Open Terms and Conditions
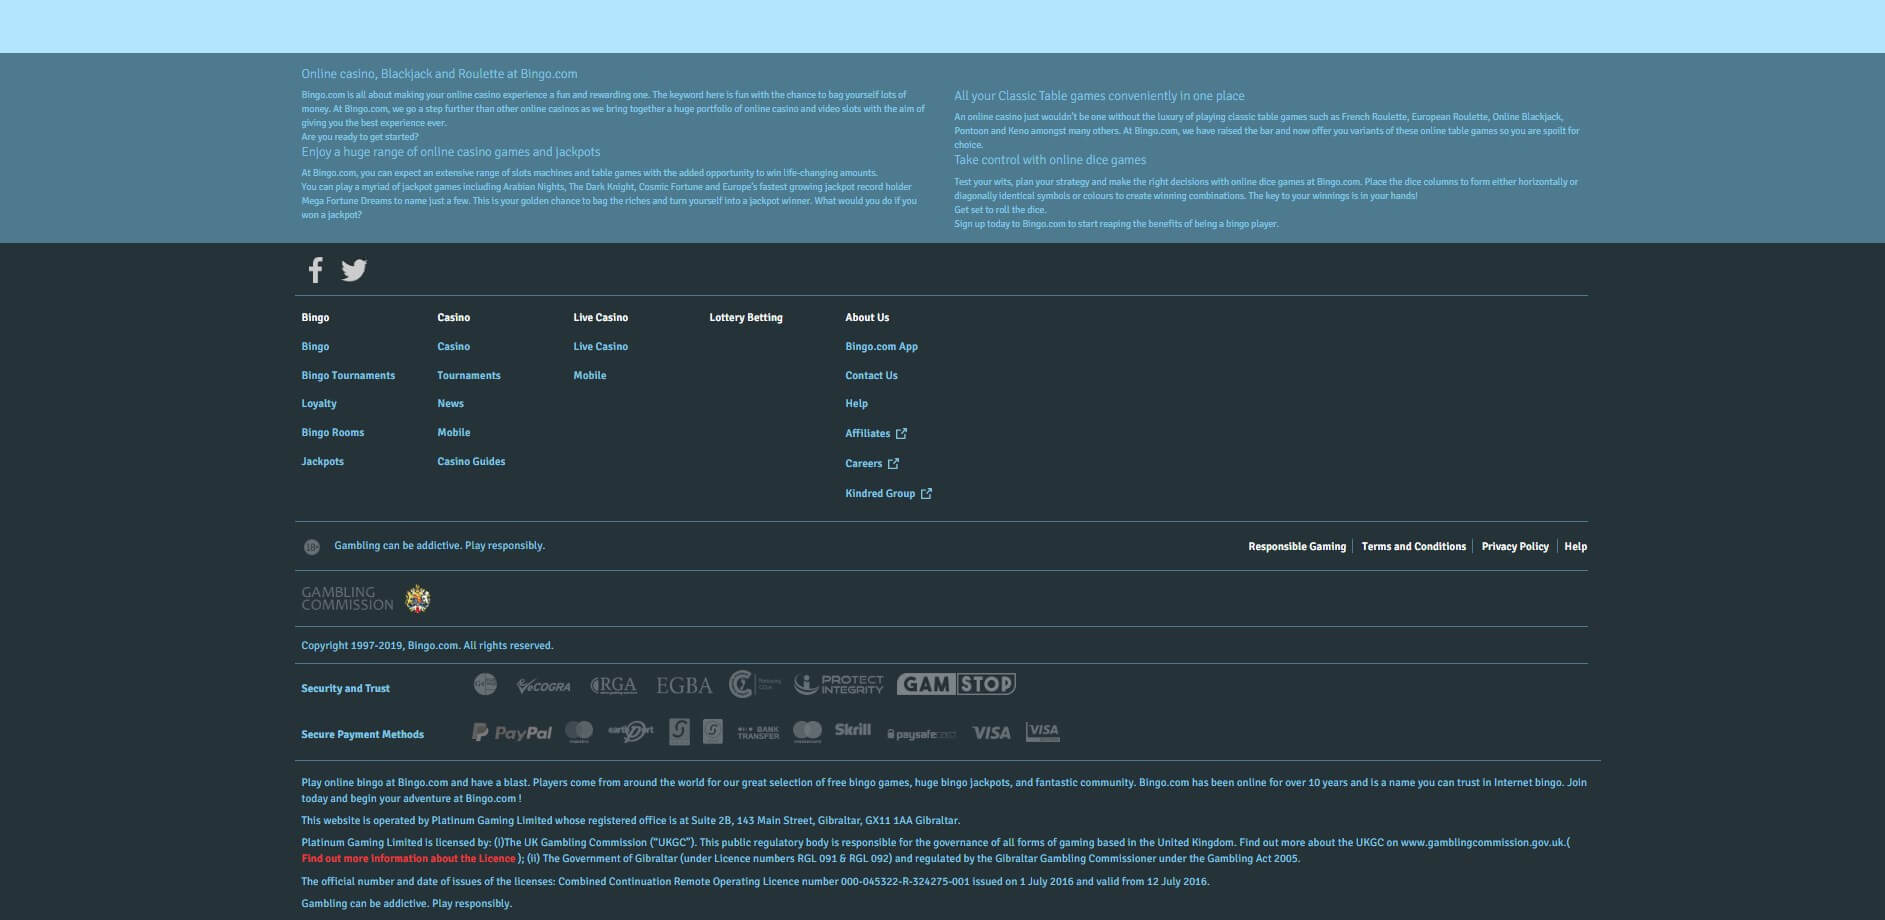1885x920 pixels. coord(1413,547)
